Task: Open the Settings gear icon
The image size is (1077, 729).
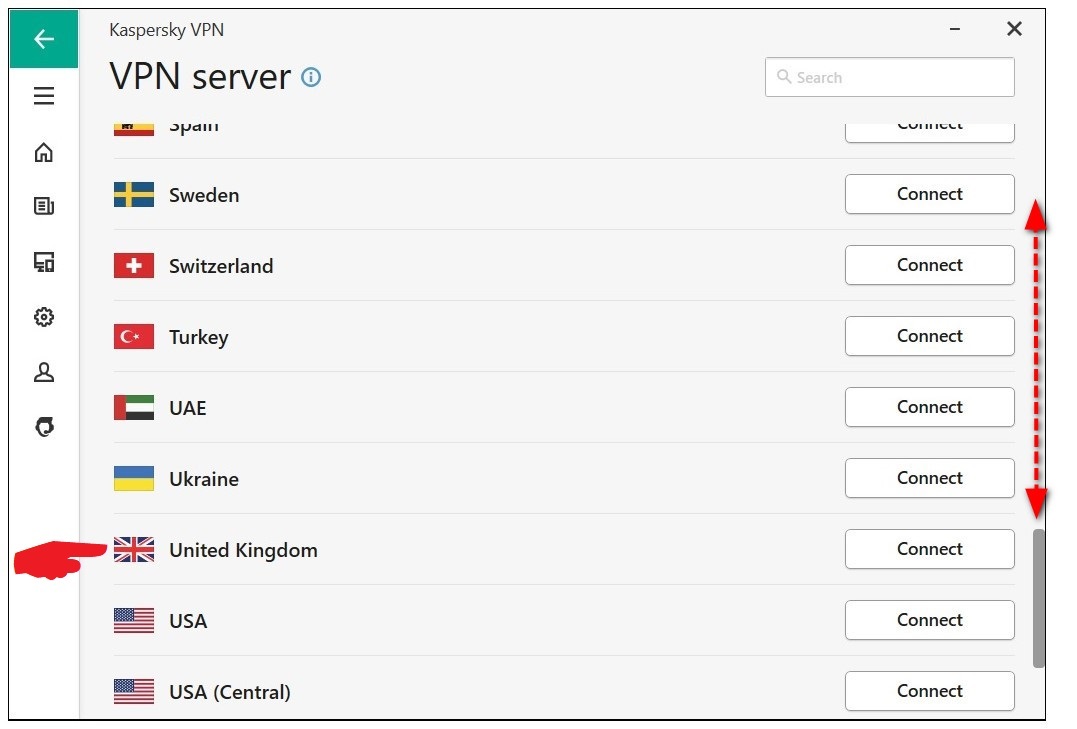Action: [43, 318]
